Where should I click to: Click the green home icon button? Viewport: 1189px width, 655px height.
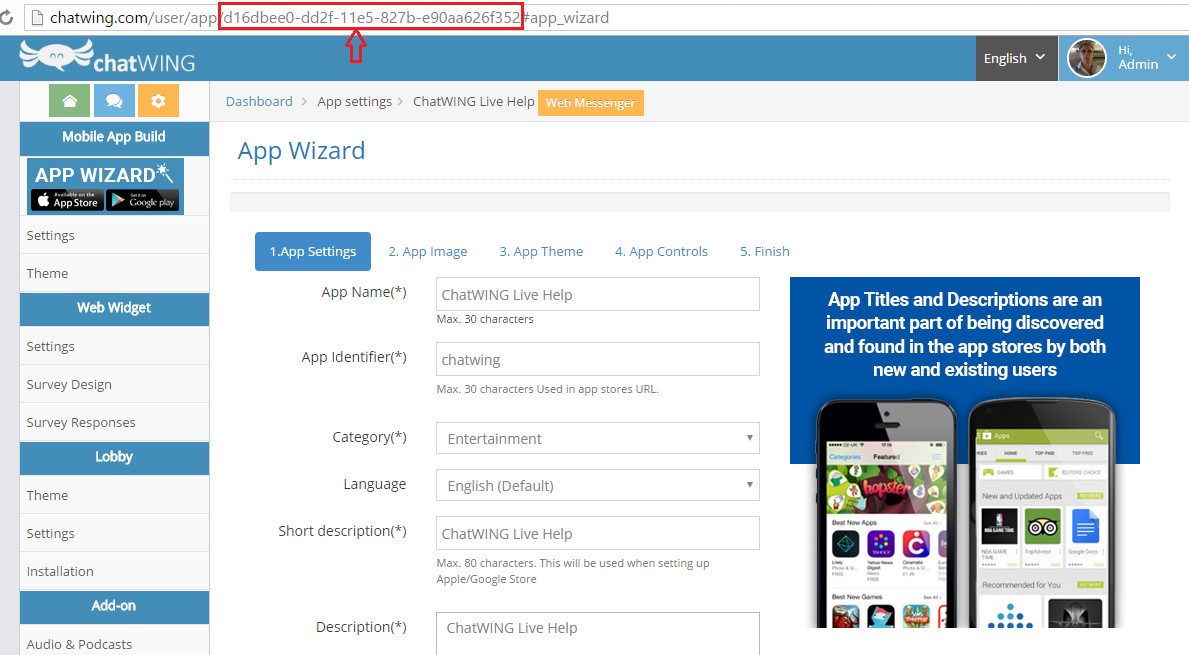(70, 101)
